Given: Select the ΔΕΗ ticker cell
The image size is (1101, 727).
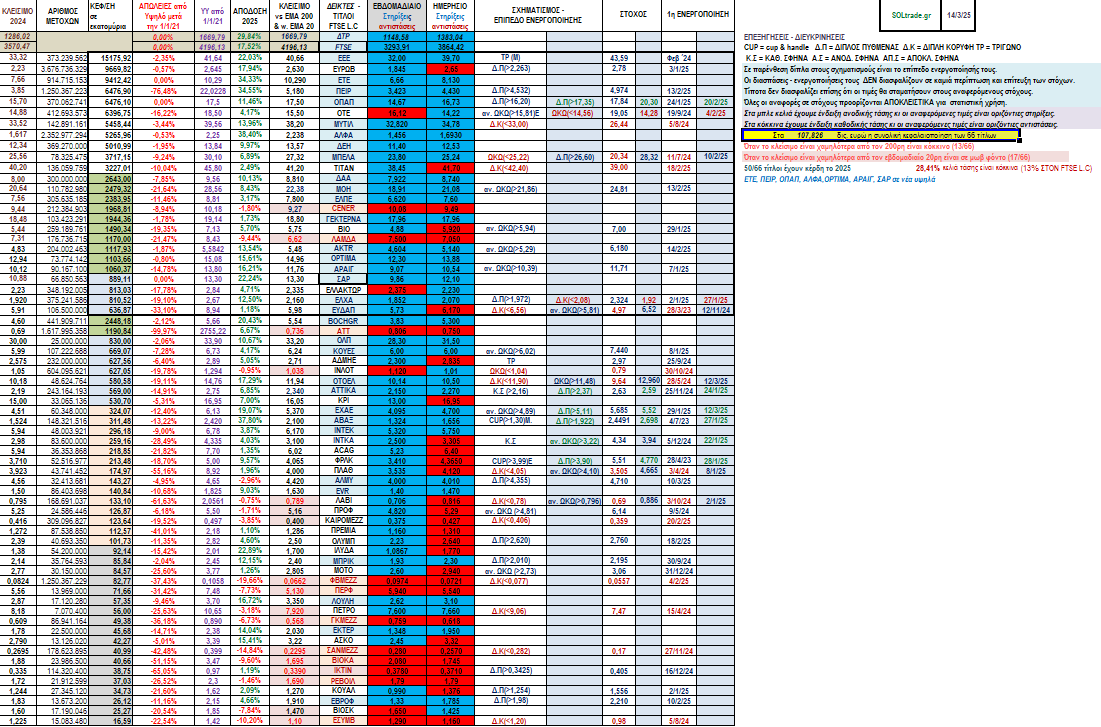Looking at the screenshot, I should tap(344, 146).
